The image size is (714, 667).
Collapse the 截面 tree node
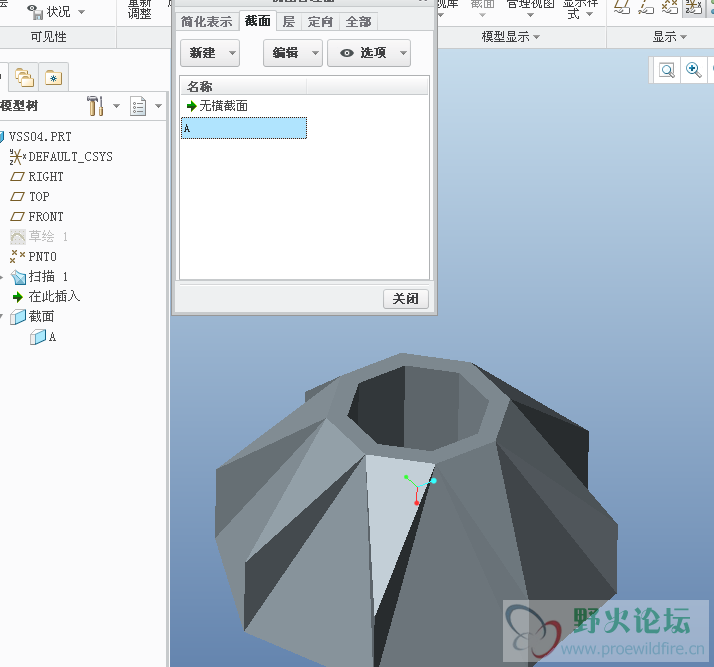2,316
